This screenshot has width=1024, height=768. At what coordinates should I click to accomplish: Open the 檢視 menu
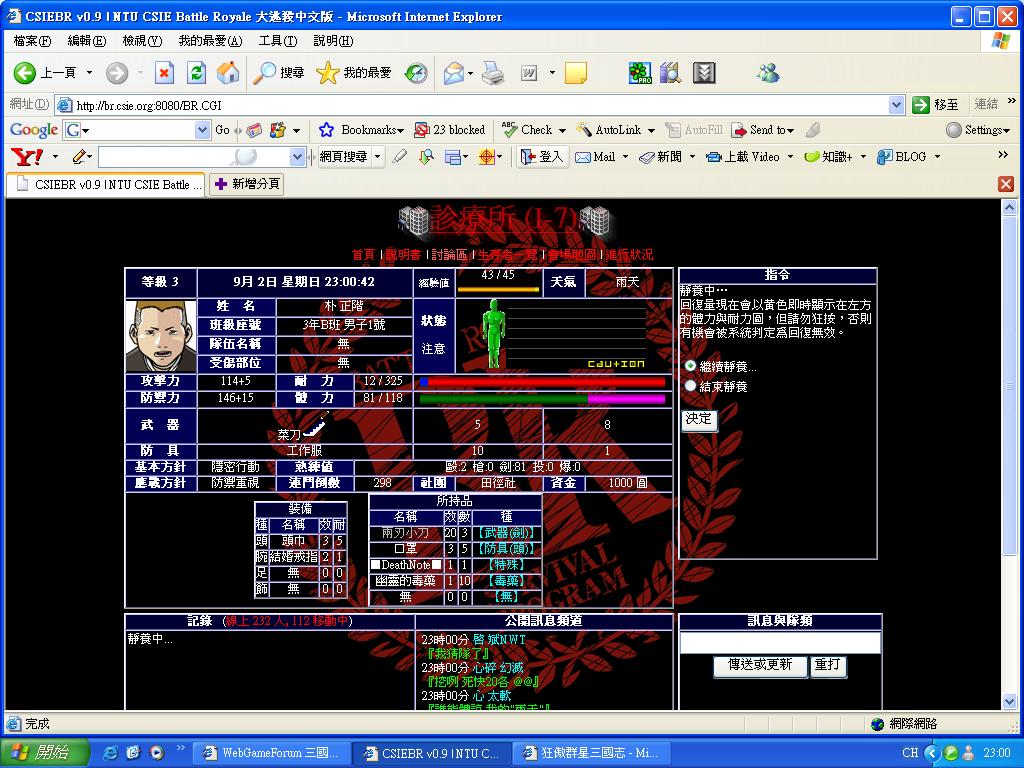142,41
